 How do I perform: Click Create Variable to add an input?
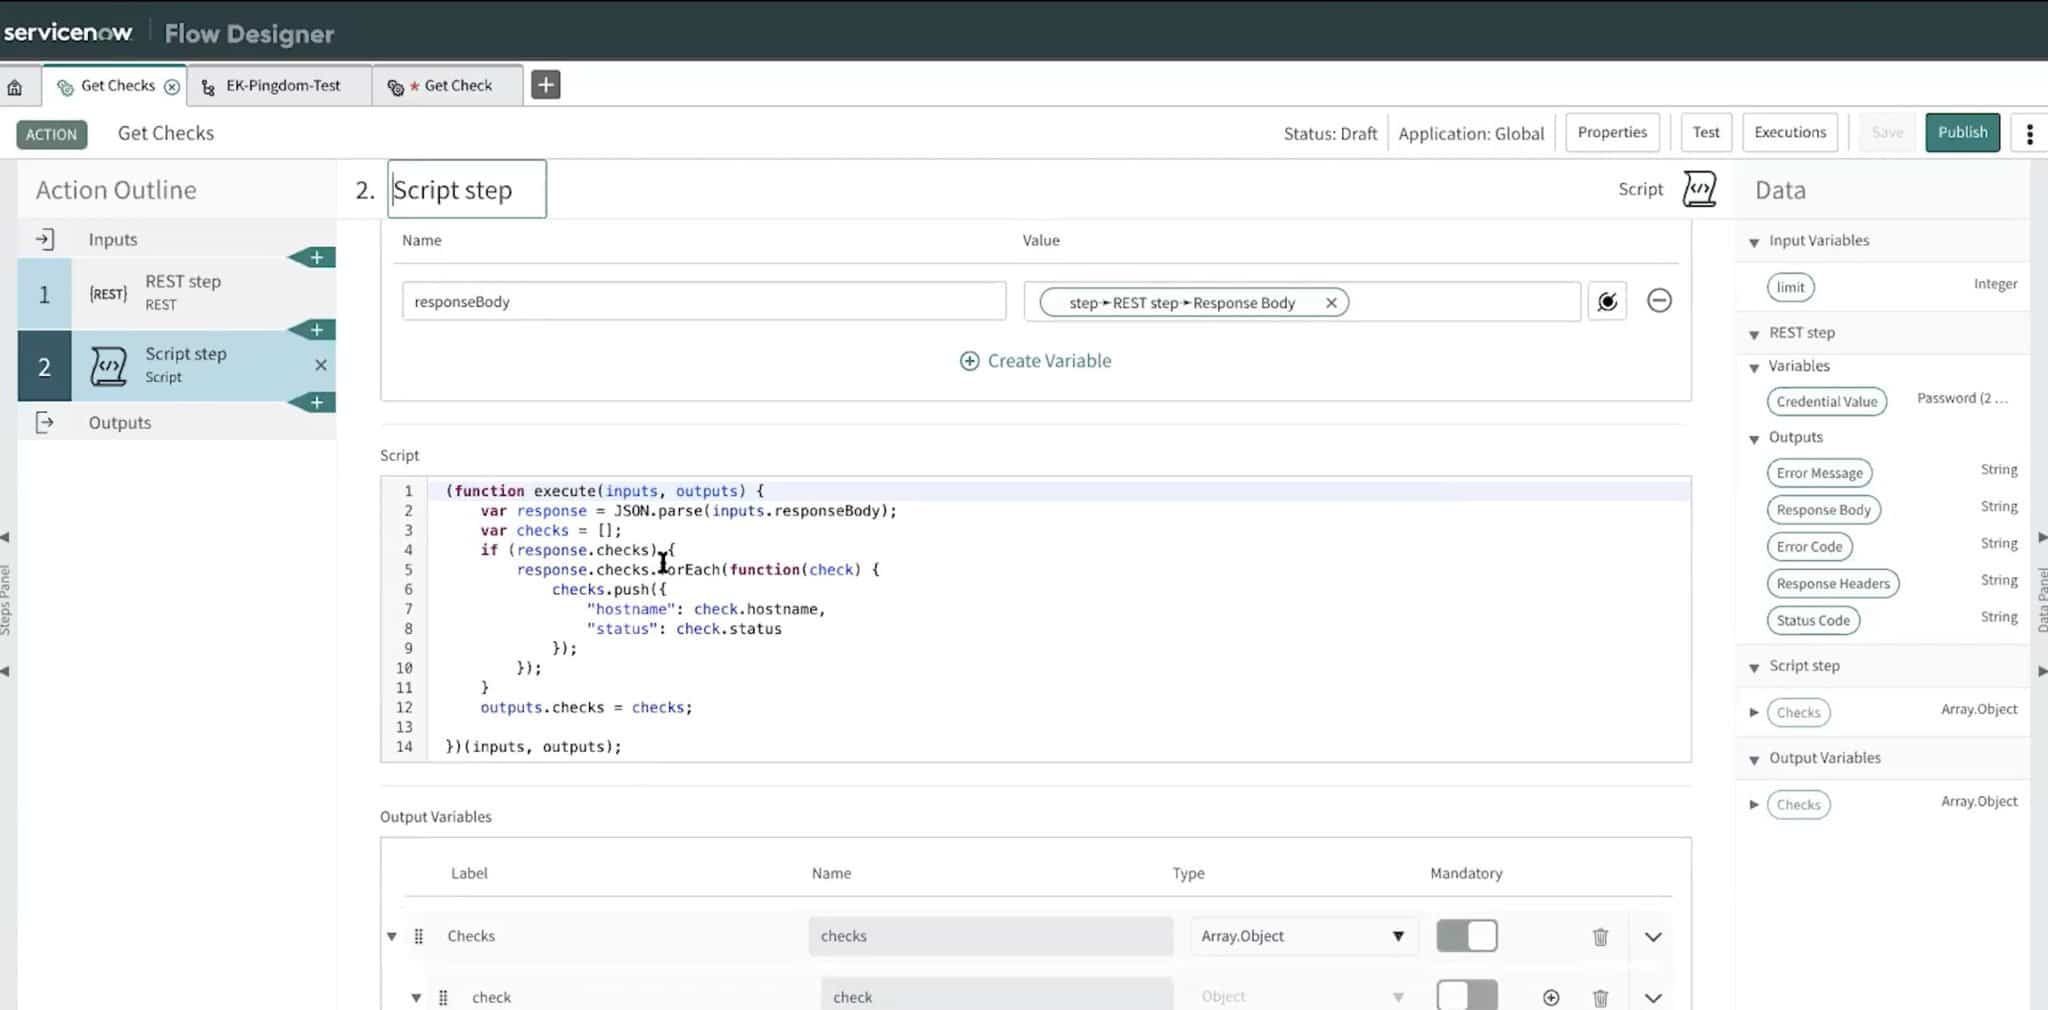[1034, 360]
